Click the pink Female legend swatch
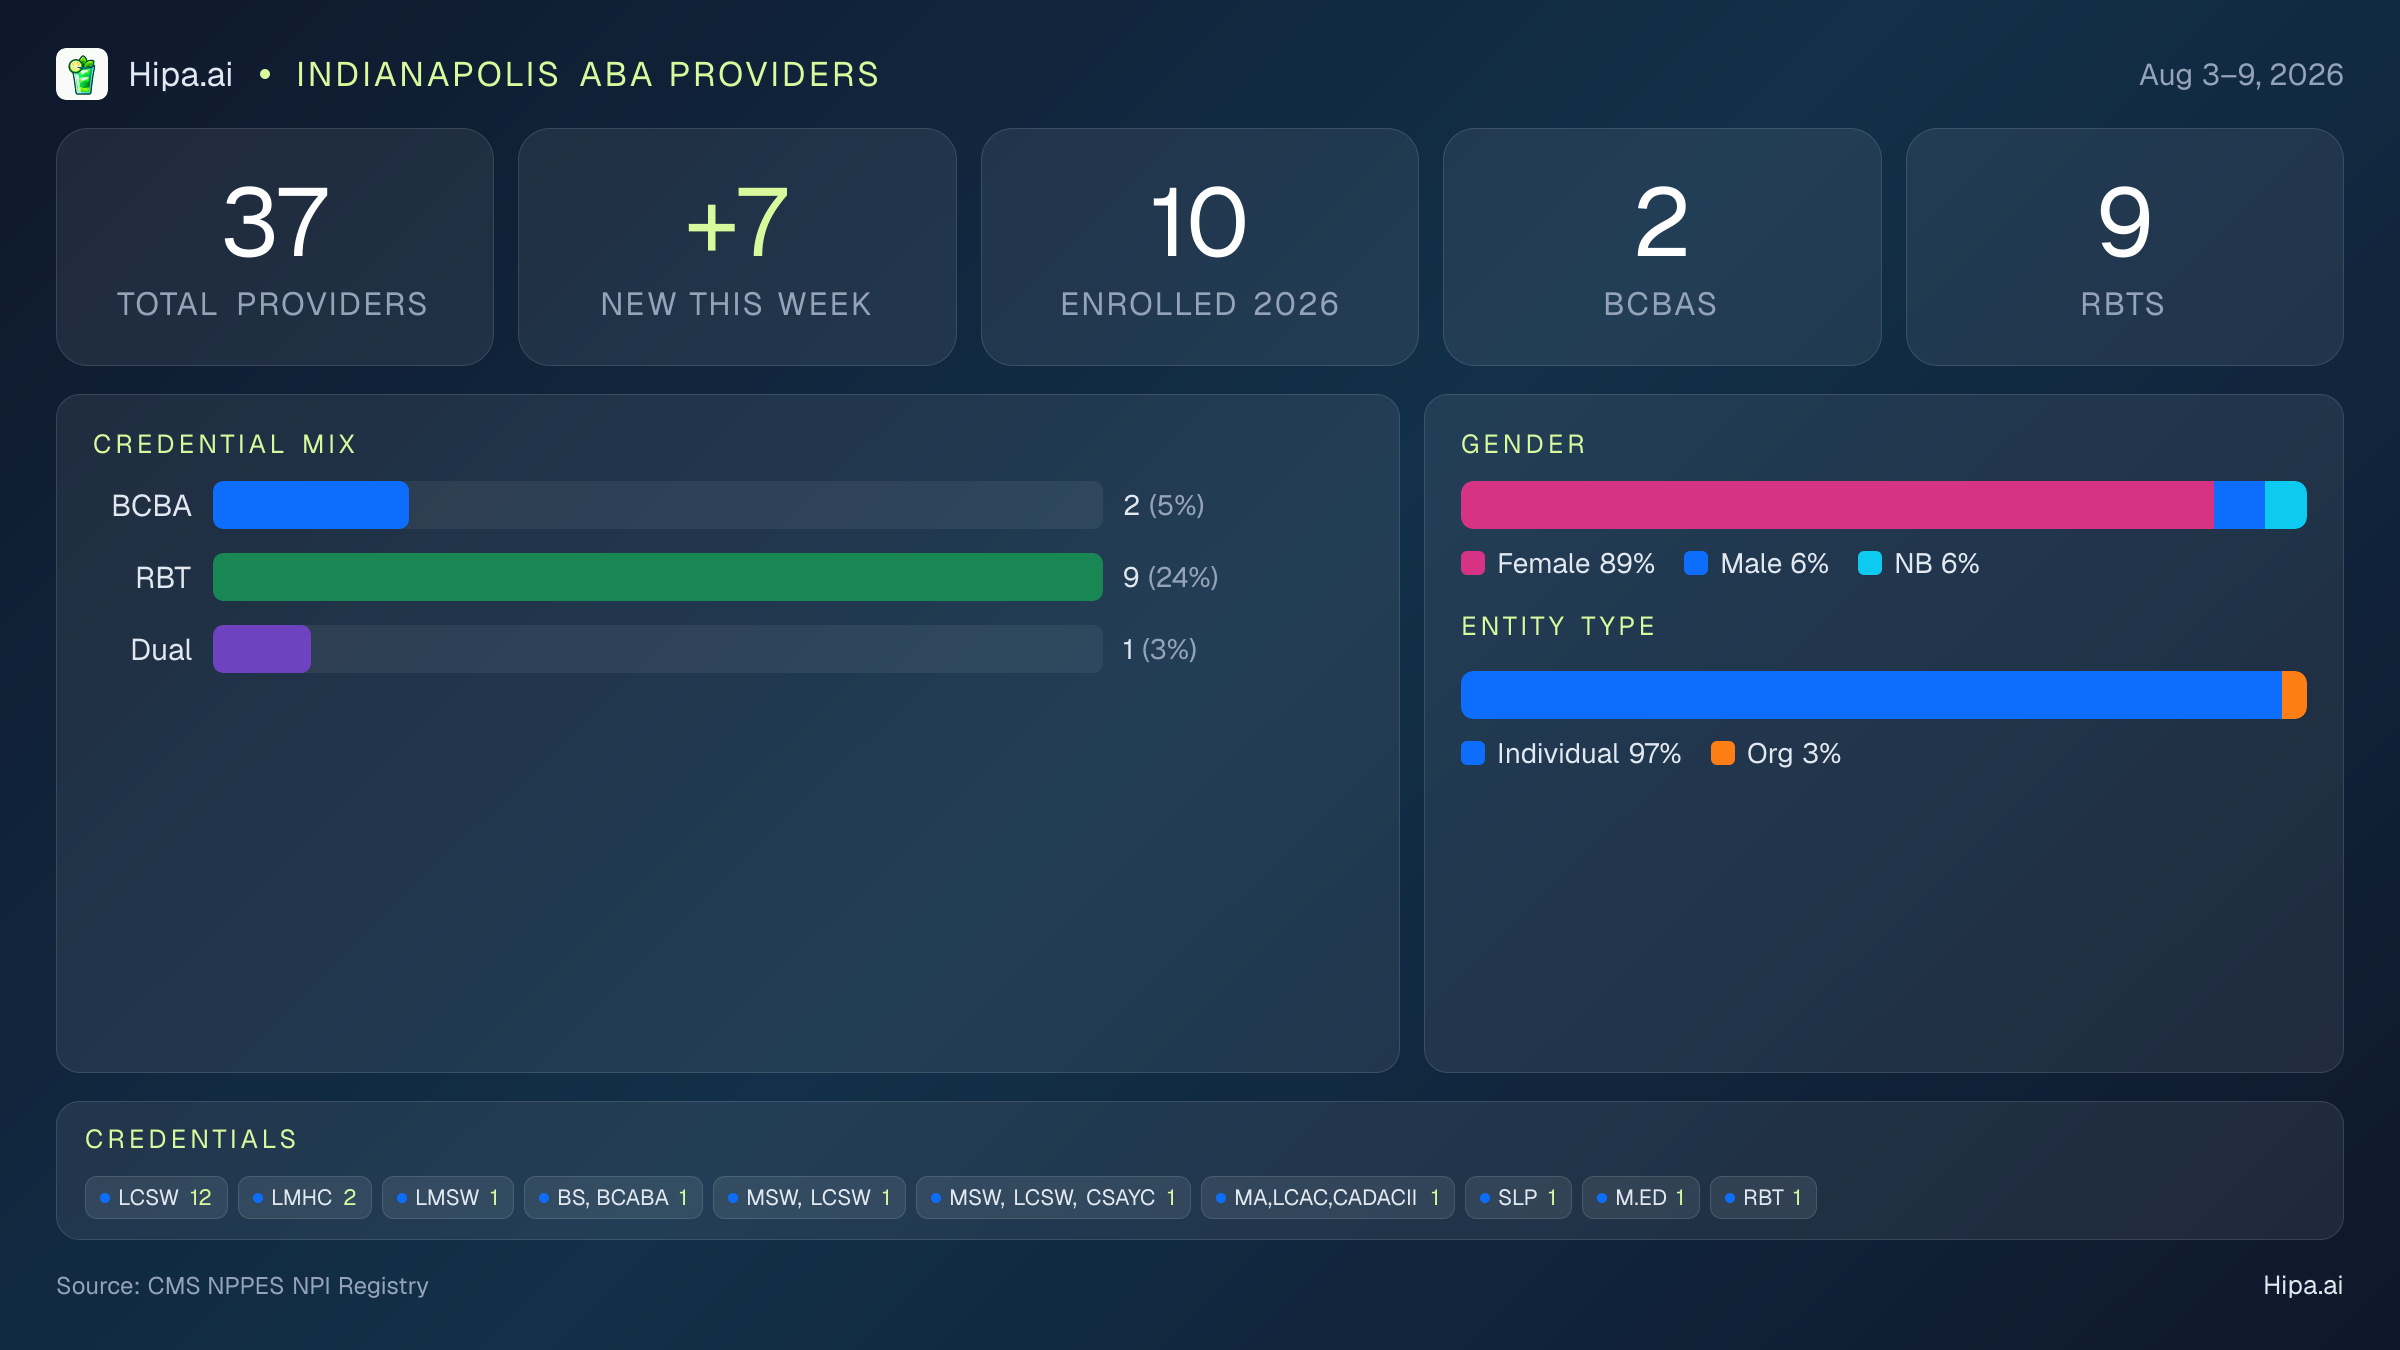Screen dimensions: 2400x1350 pos(1473,563)
